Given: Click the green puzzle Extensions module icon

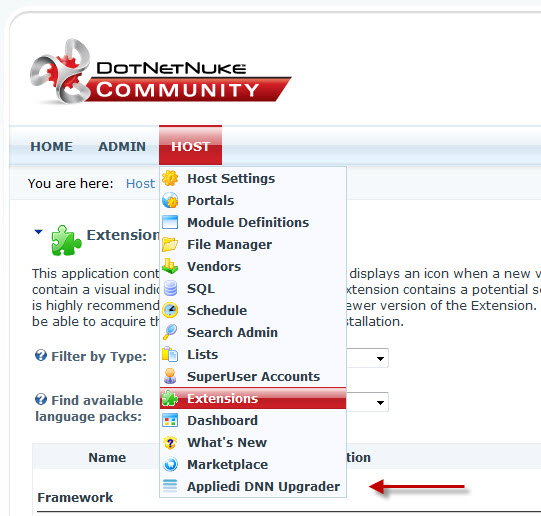Looking at the screenshot, I should pos(66,240).
